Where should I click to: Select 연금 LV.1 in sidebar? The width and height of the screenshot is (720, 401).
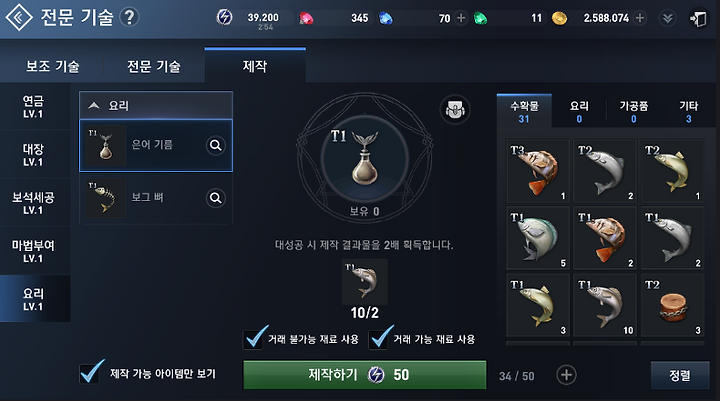tap(33, 107)
